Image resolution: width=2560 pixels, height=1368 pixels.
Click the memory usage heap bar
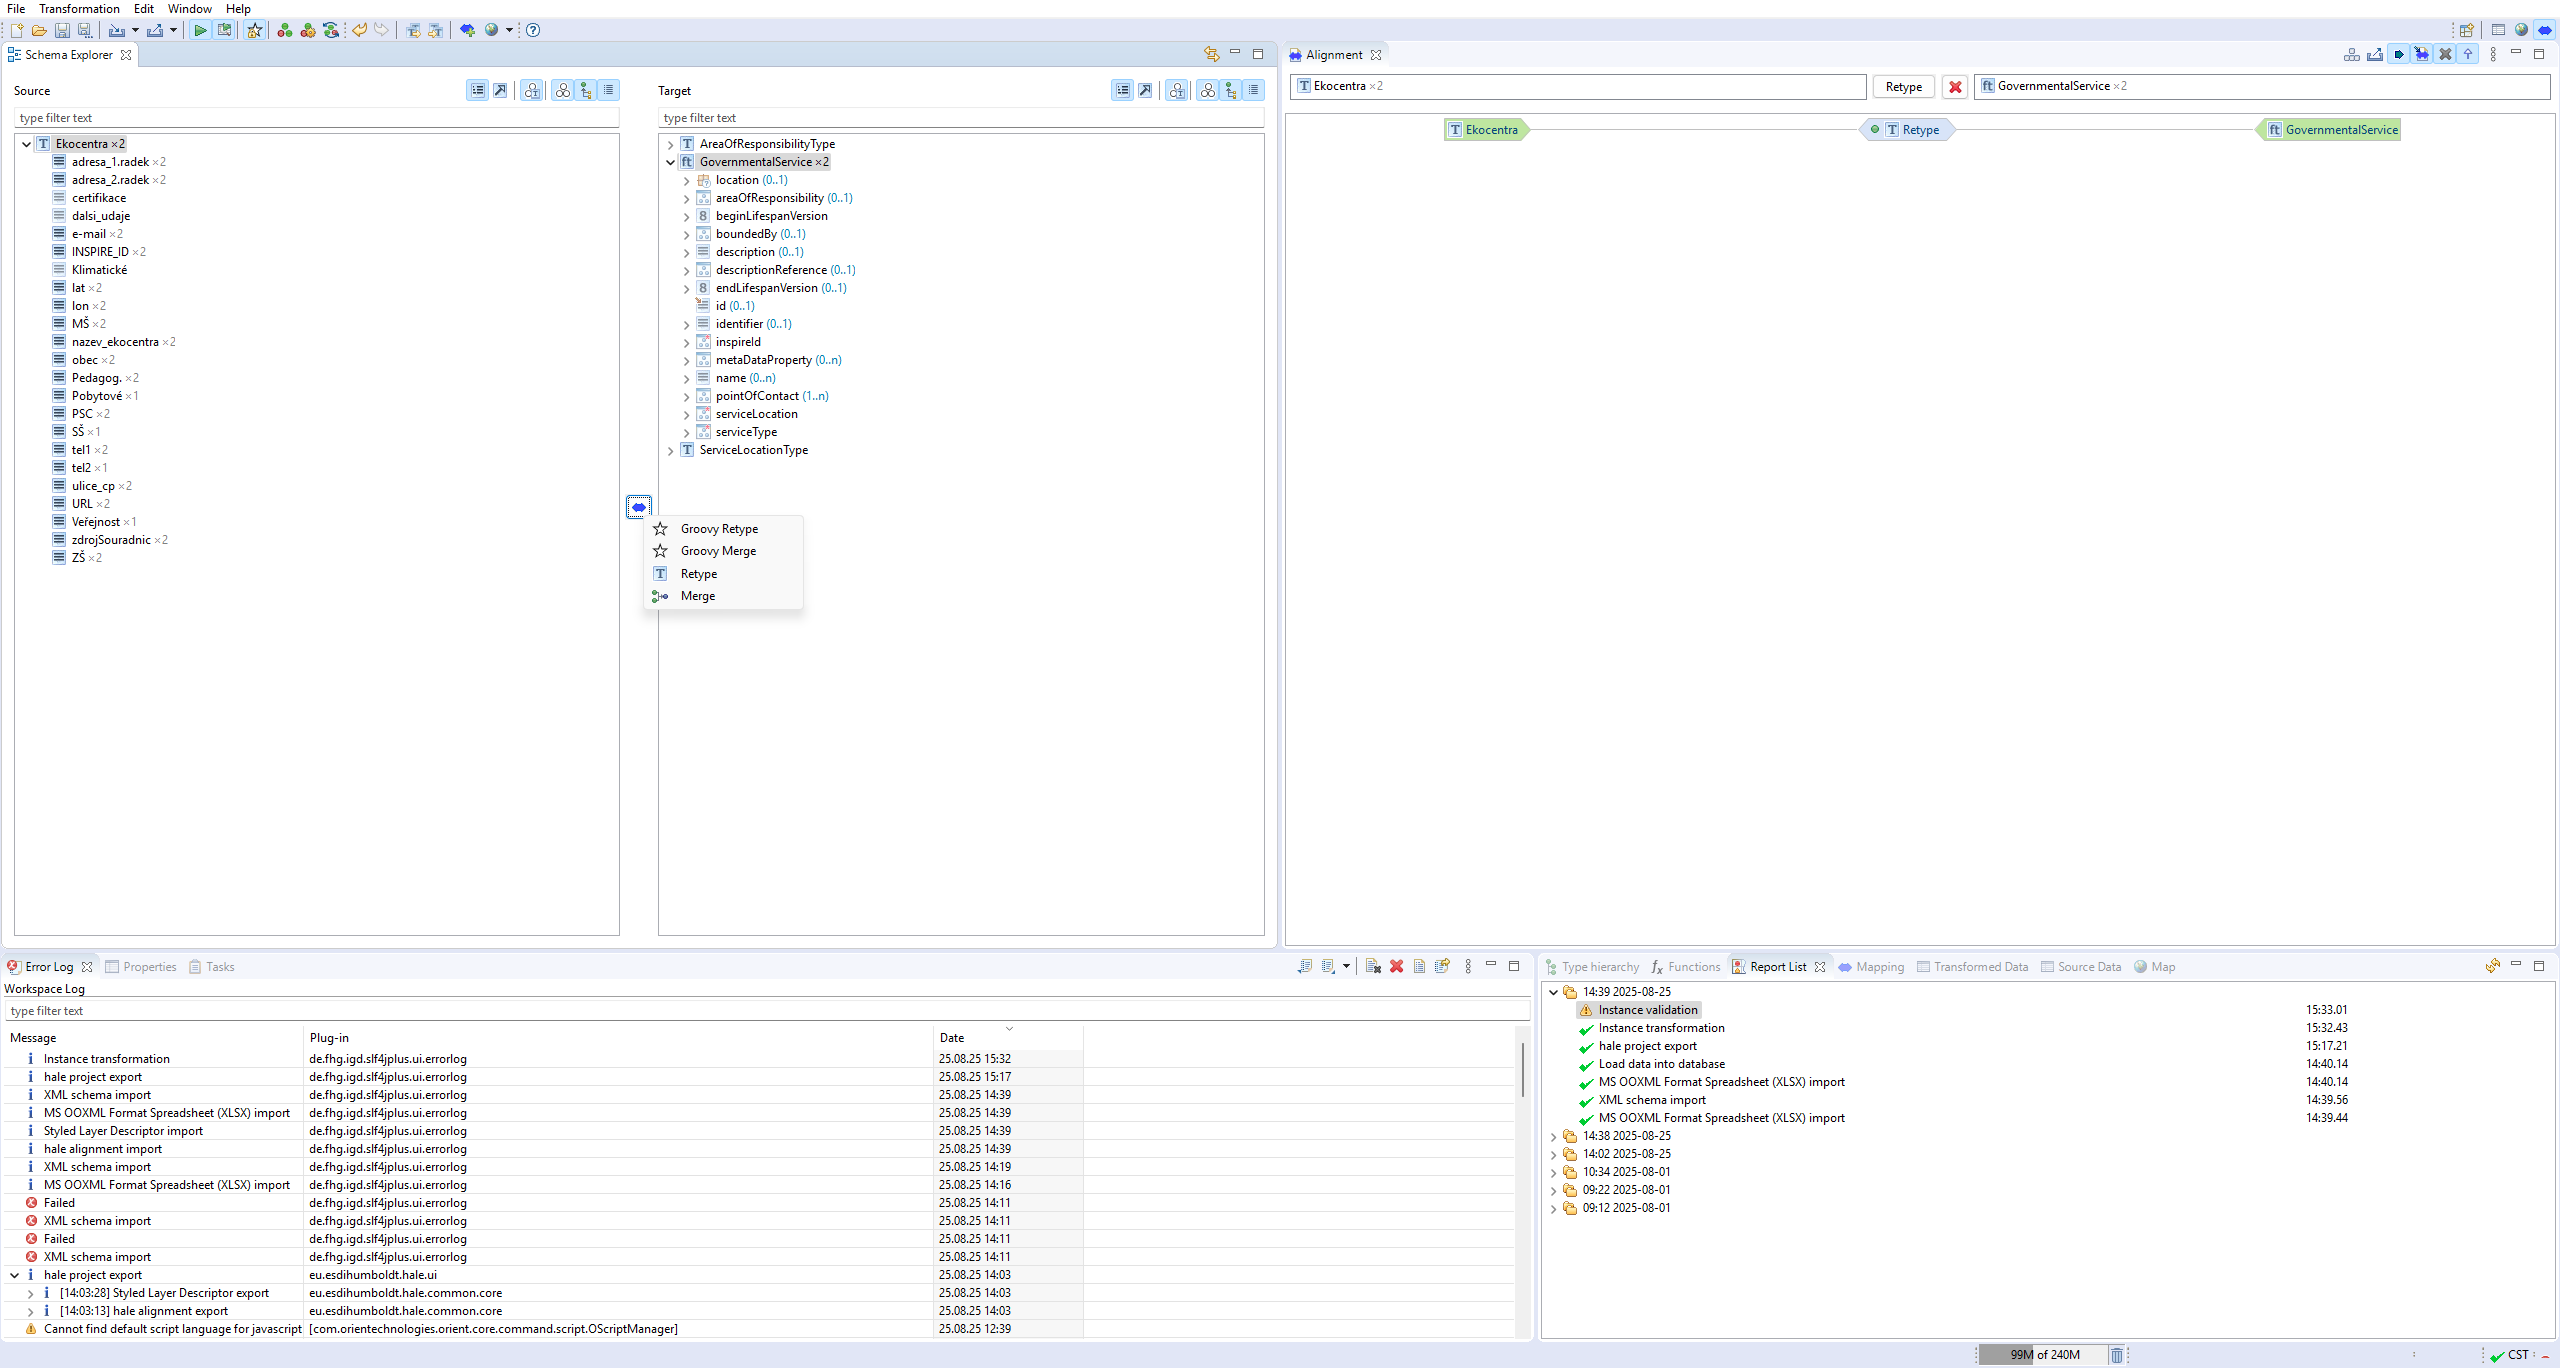point(2043,1355)
